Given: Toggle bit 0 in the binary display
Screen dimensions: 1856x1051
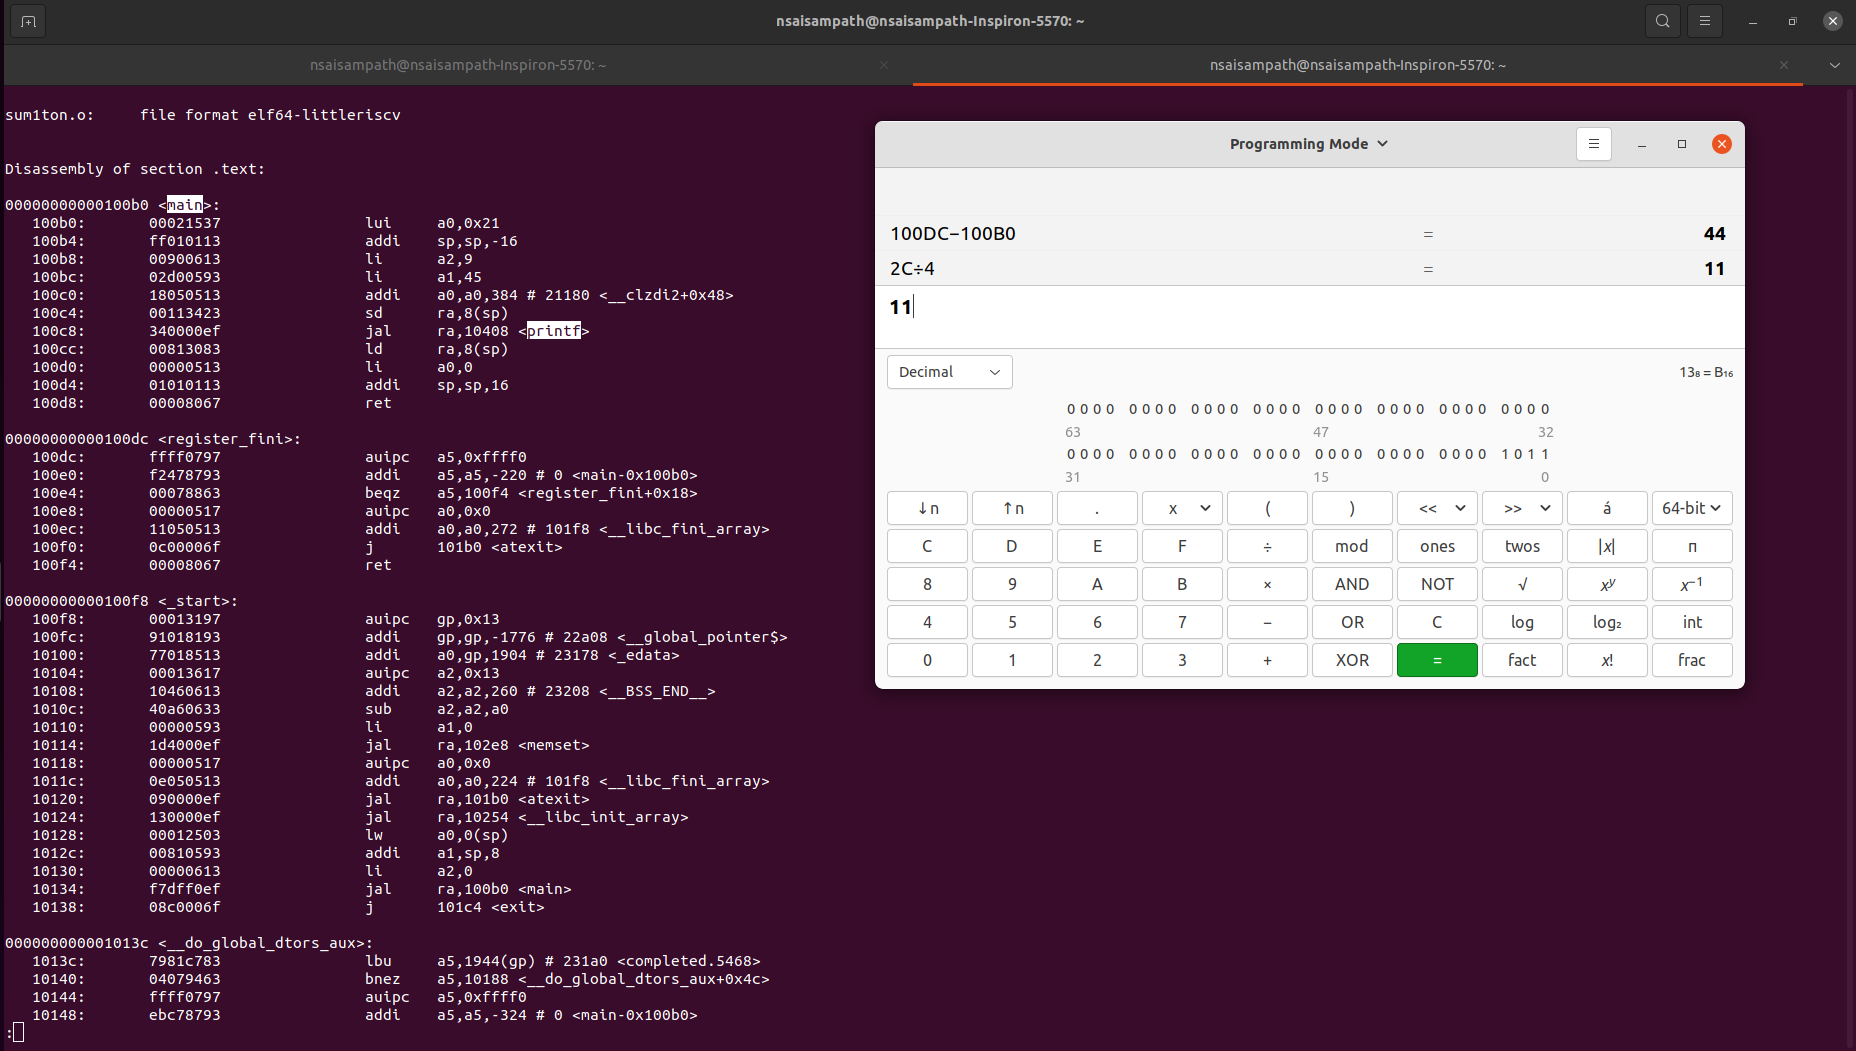Looking at the screenshot, I should click(x=1542, y=453).
